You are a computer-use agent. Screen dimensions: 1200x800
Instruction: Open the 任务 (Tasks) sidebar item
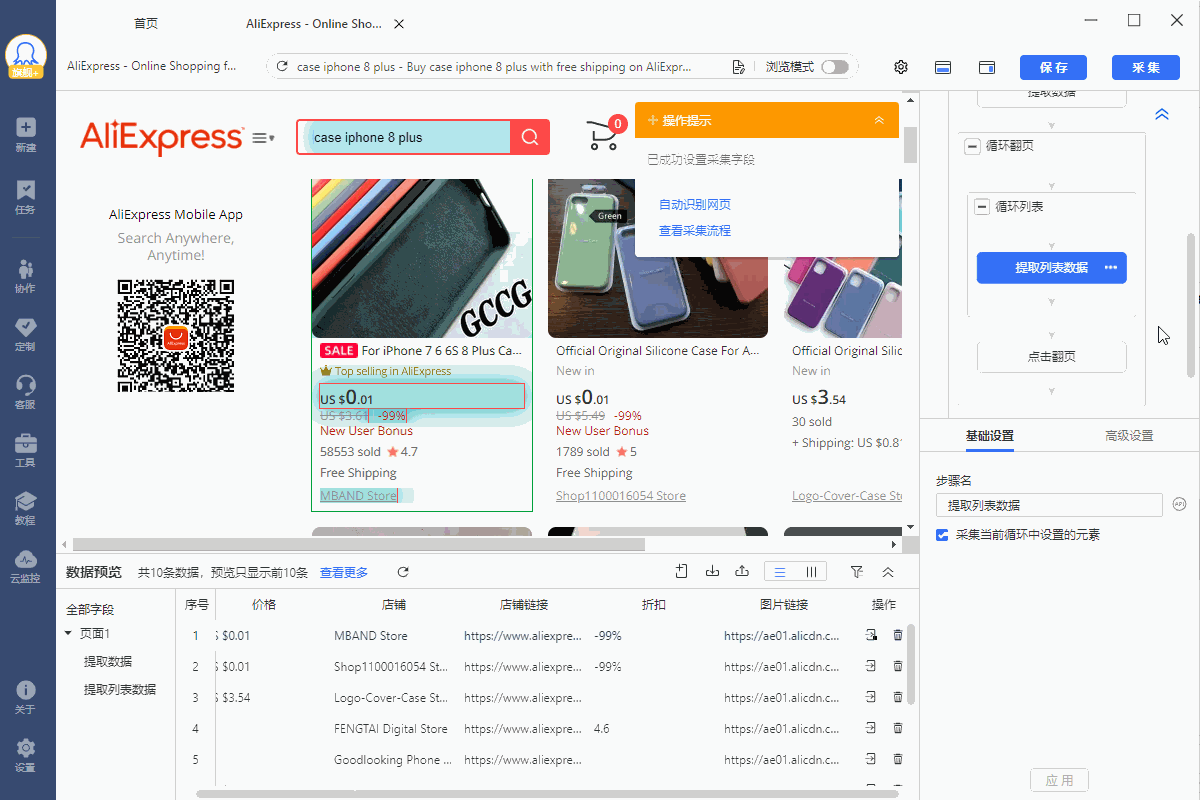tap(26, 197)
